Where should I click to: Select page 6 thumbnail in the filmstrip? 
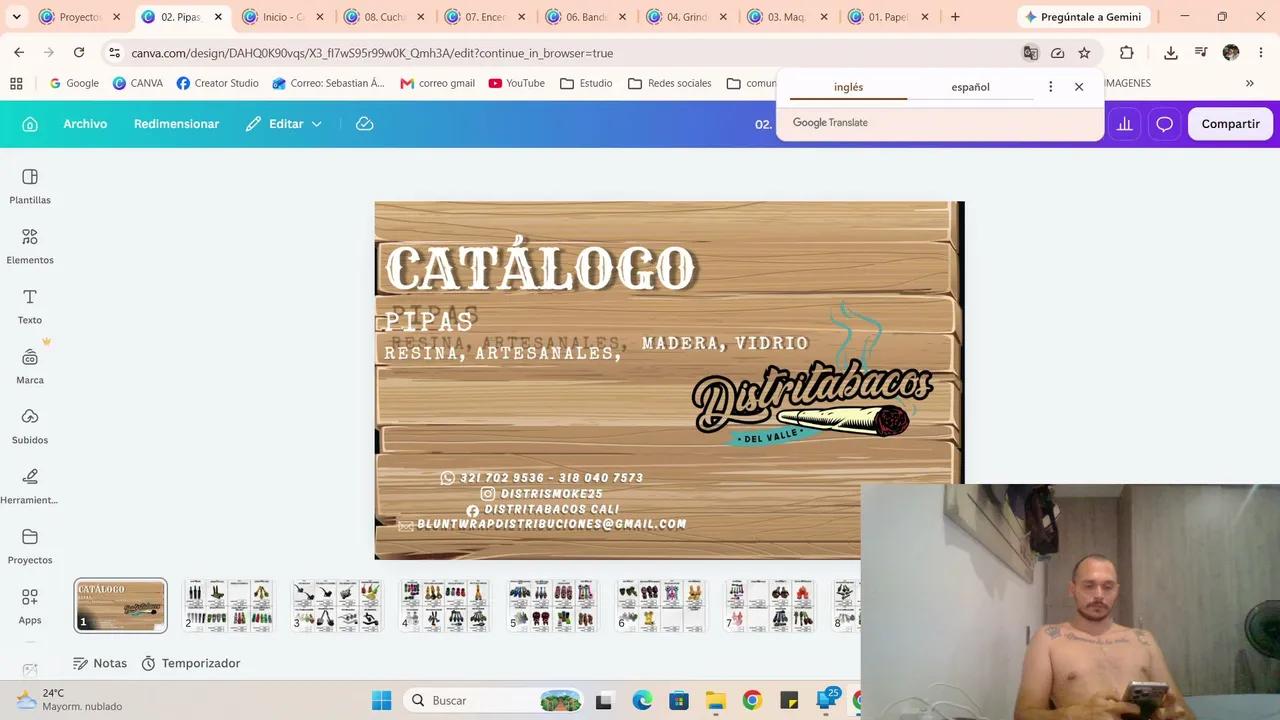(660, 605)
